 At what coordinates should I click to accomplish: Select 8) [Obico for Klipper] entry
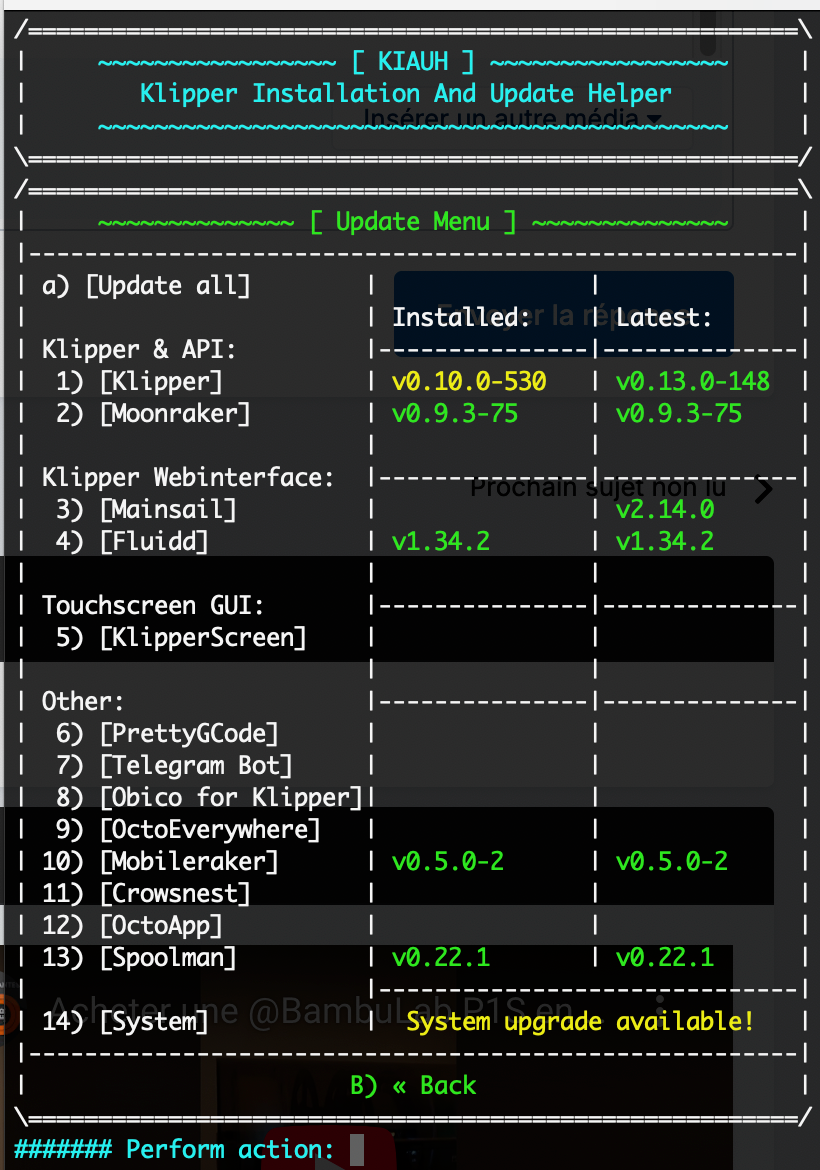point(209,798)
